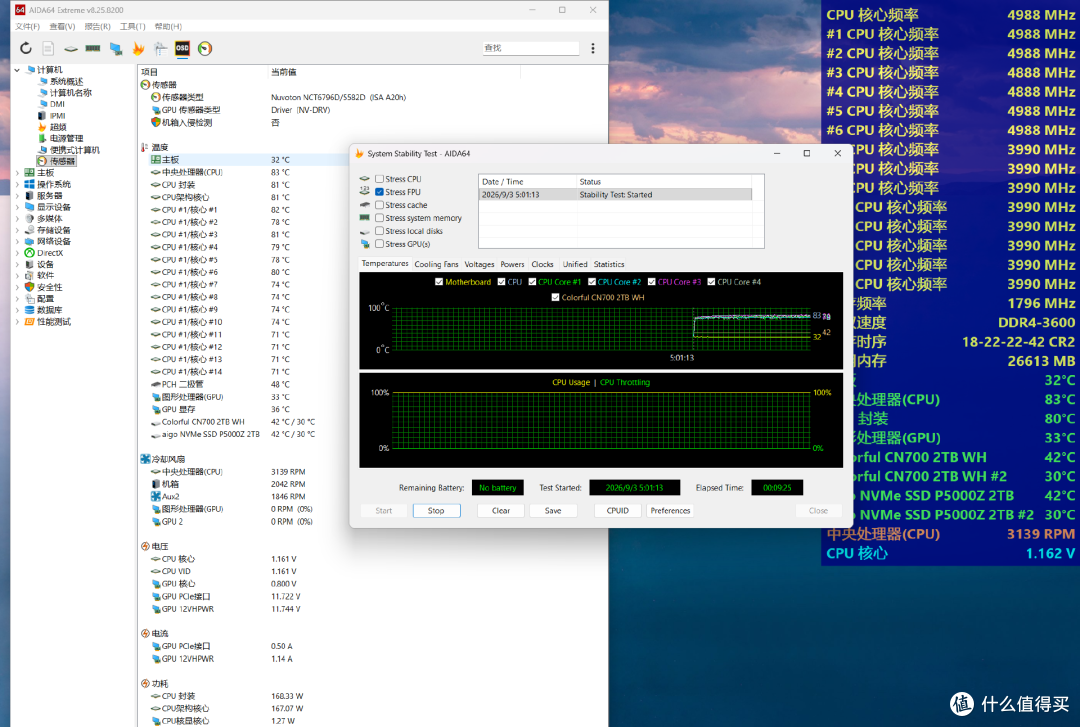Switch to the Cooling Fans tab
The width and height of the screenshot is (1080, 727).
(436, 264)
